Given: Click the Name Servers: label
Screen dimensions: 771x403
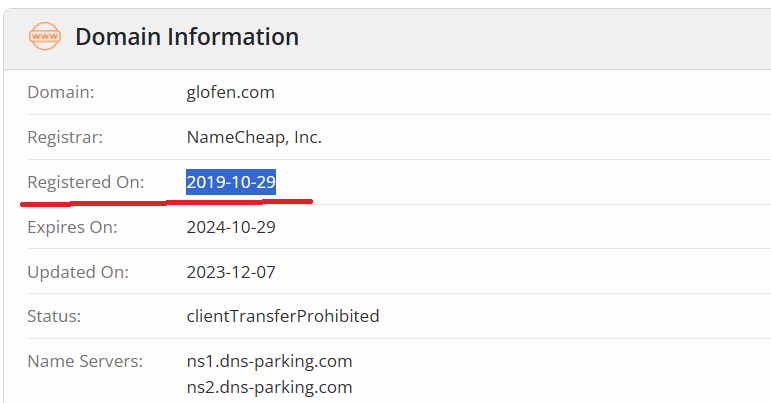Looking at the screenshot, I should click(85, 361).
